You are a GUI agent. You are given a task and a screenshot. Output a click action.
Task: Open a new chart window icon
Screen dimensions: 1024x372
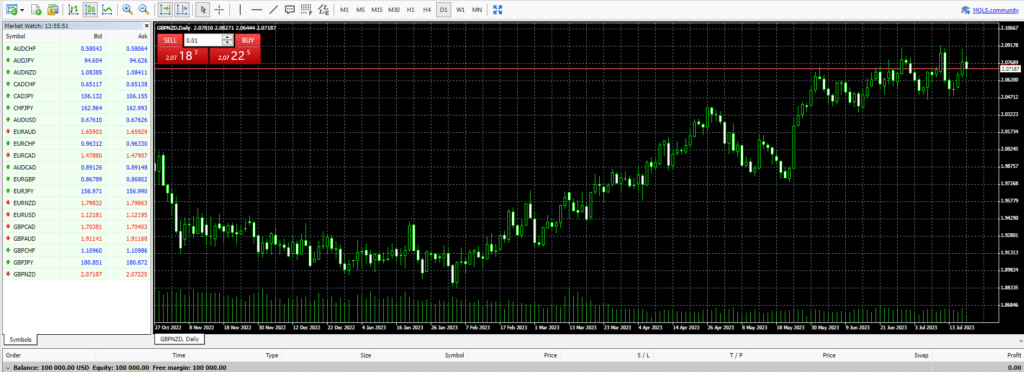click(x=11, y=10)
